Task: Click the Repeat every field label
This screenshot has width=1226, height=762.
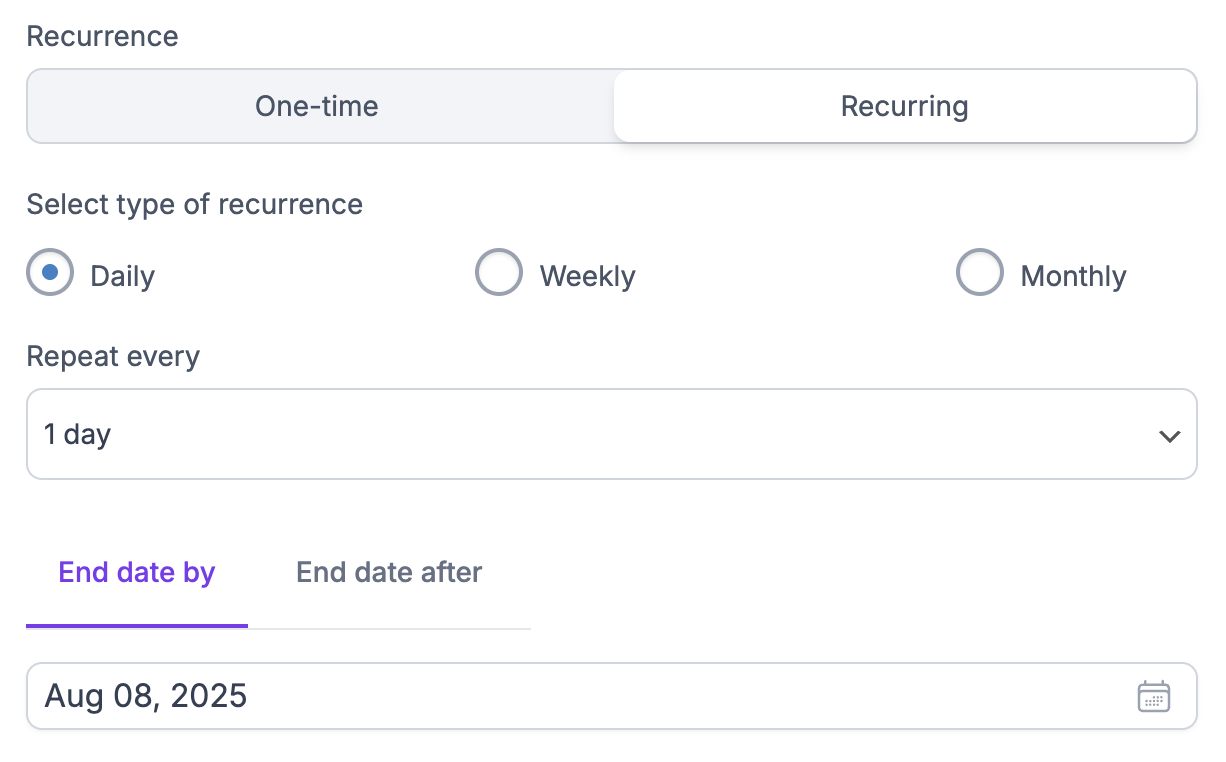Action: tap(113, 356)
